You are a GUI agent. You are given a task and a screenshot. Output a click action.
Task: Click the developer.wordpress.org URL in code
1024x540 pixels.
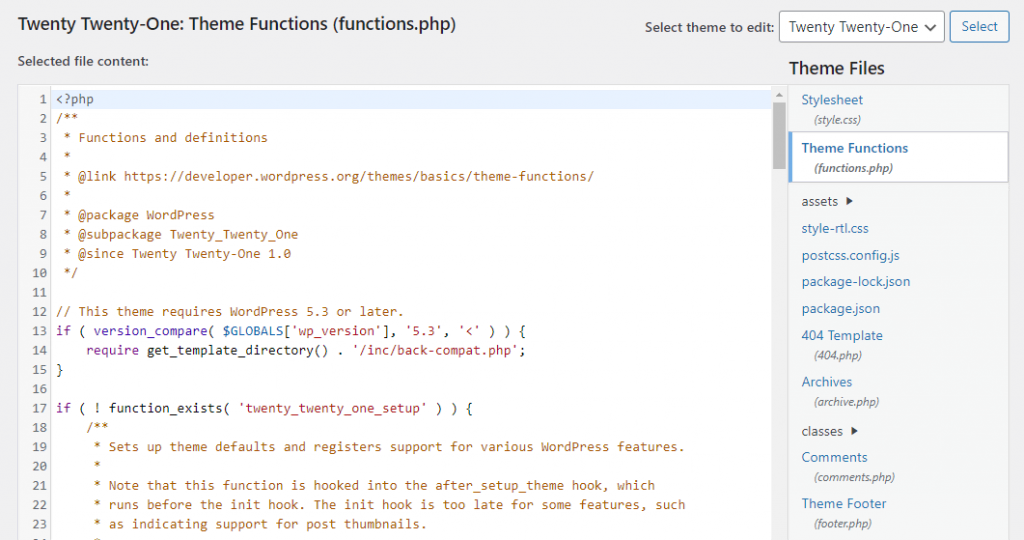[358, 176]
